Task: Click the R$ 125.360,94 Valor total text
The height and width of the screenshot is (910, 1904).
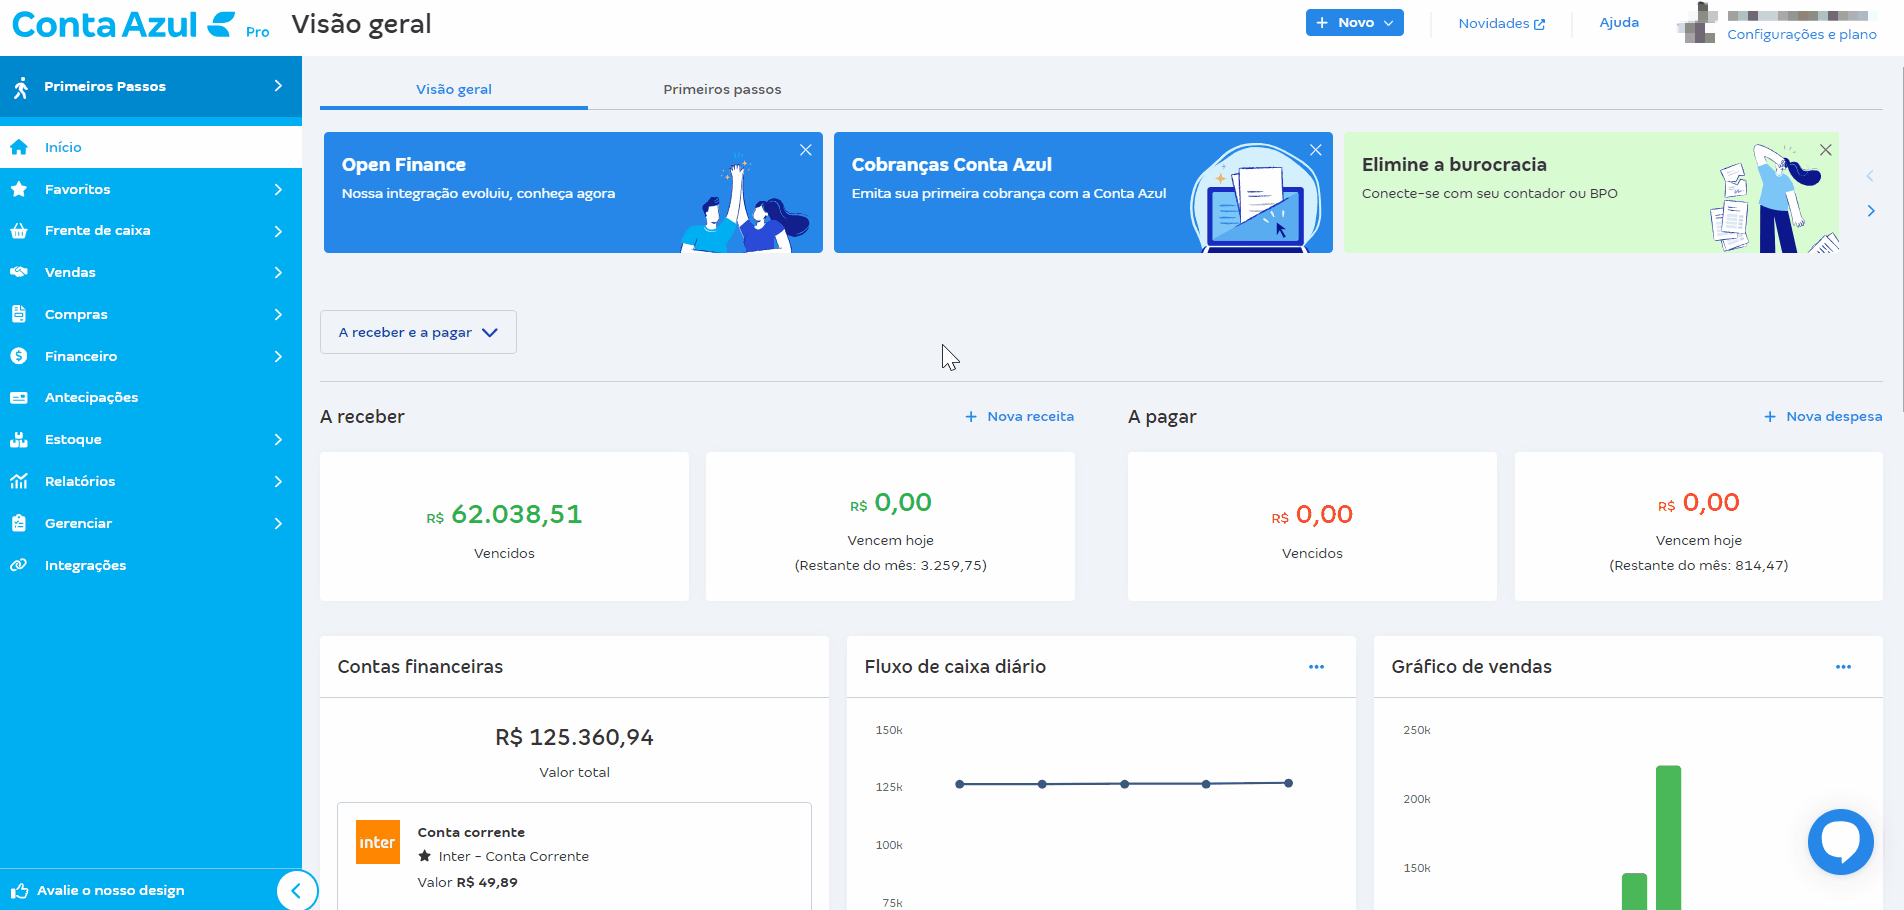Action: (574, 737)
